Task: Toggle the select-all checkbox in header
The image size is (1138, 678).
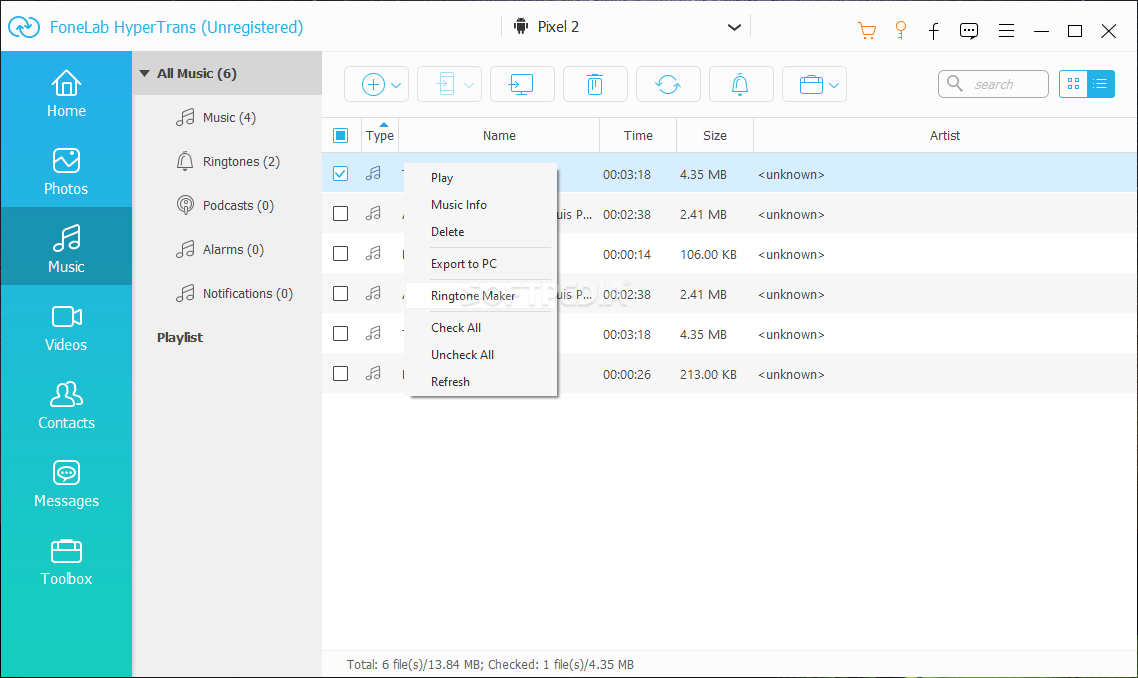Action: pos(340,135)
